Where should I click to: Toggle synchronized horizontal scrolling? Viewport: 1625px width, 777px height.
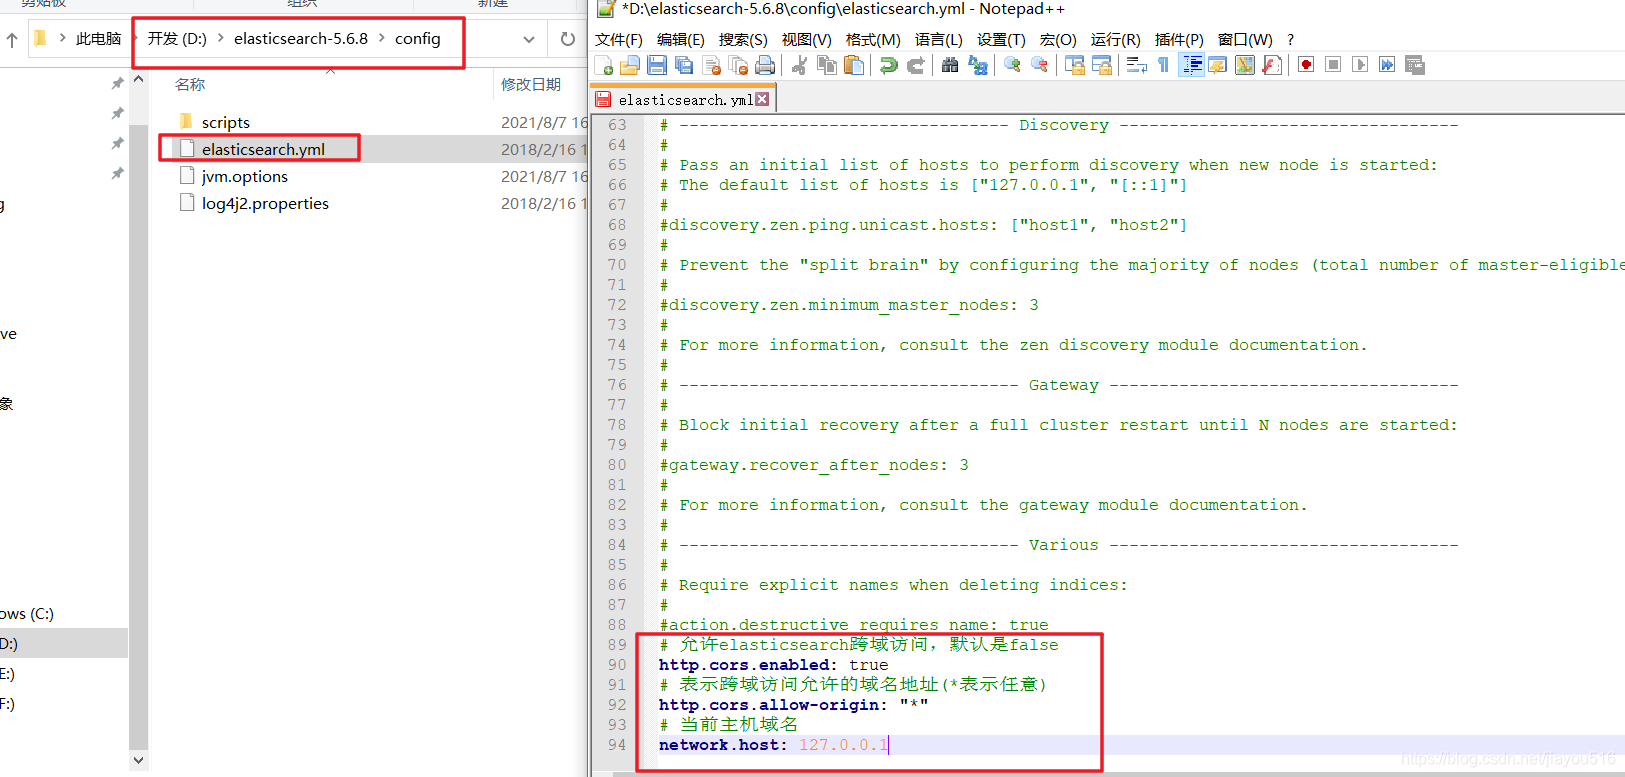click(1102, 65)
